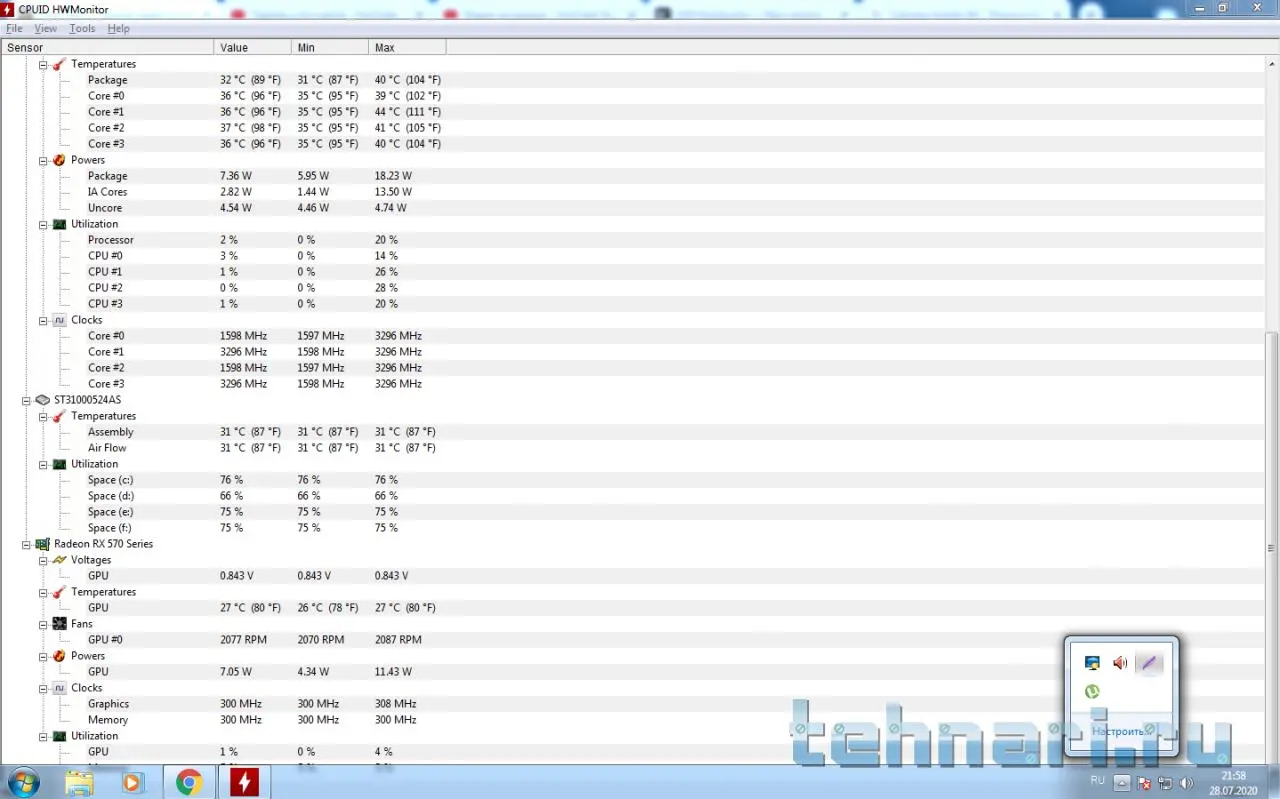Viewport: 1280px width, 799px height.
Task: Open the Tools menu
Action: [82, 29]
